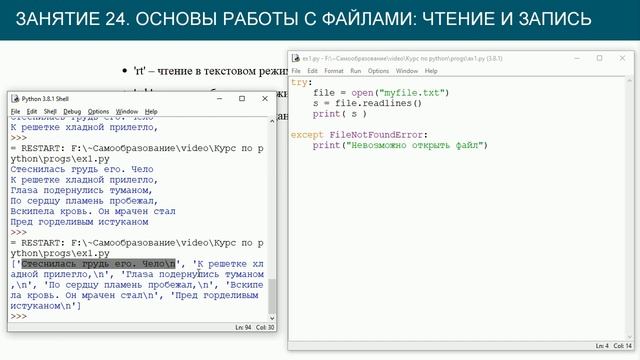This screenshot has width=640, height=360.
Task: Click 'Глаза подернулись туманом,' output line in Shell
Action: [82, 190]
